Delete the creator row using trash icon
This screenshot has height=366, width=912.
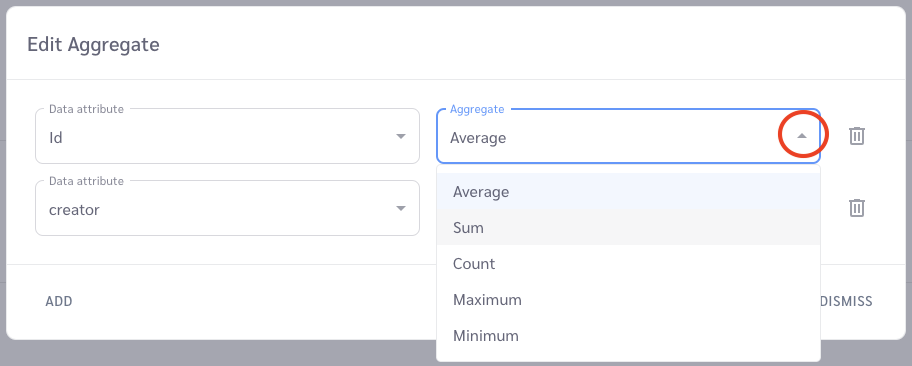point(857,208)
